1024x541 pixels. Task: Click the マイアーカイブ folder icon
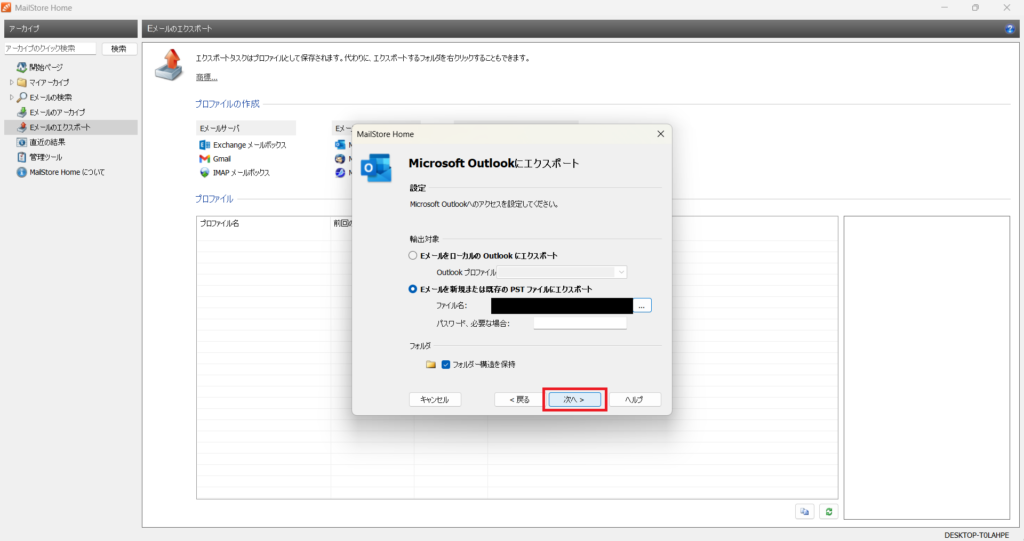click(x=22, y=82)
